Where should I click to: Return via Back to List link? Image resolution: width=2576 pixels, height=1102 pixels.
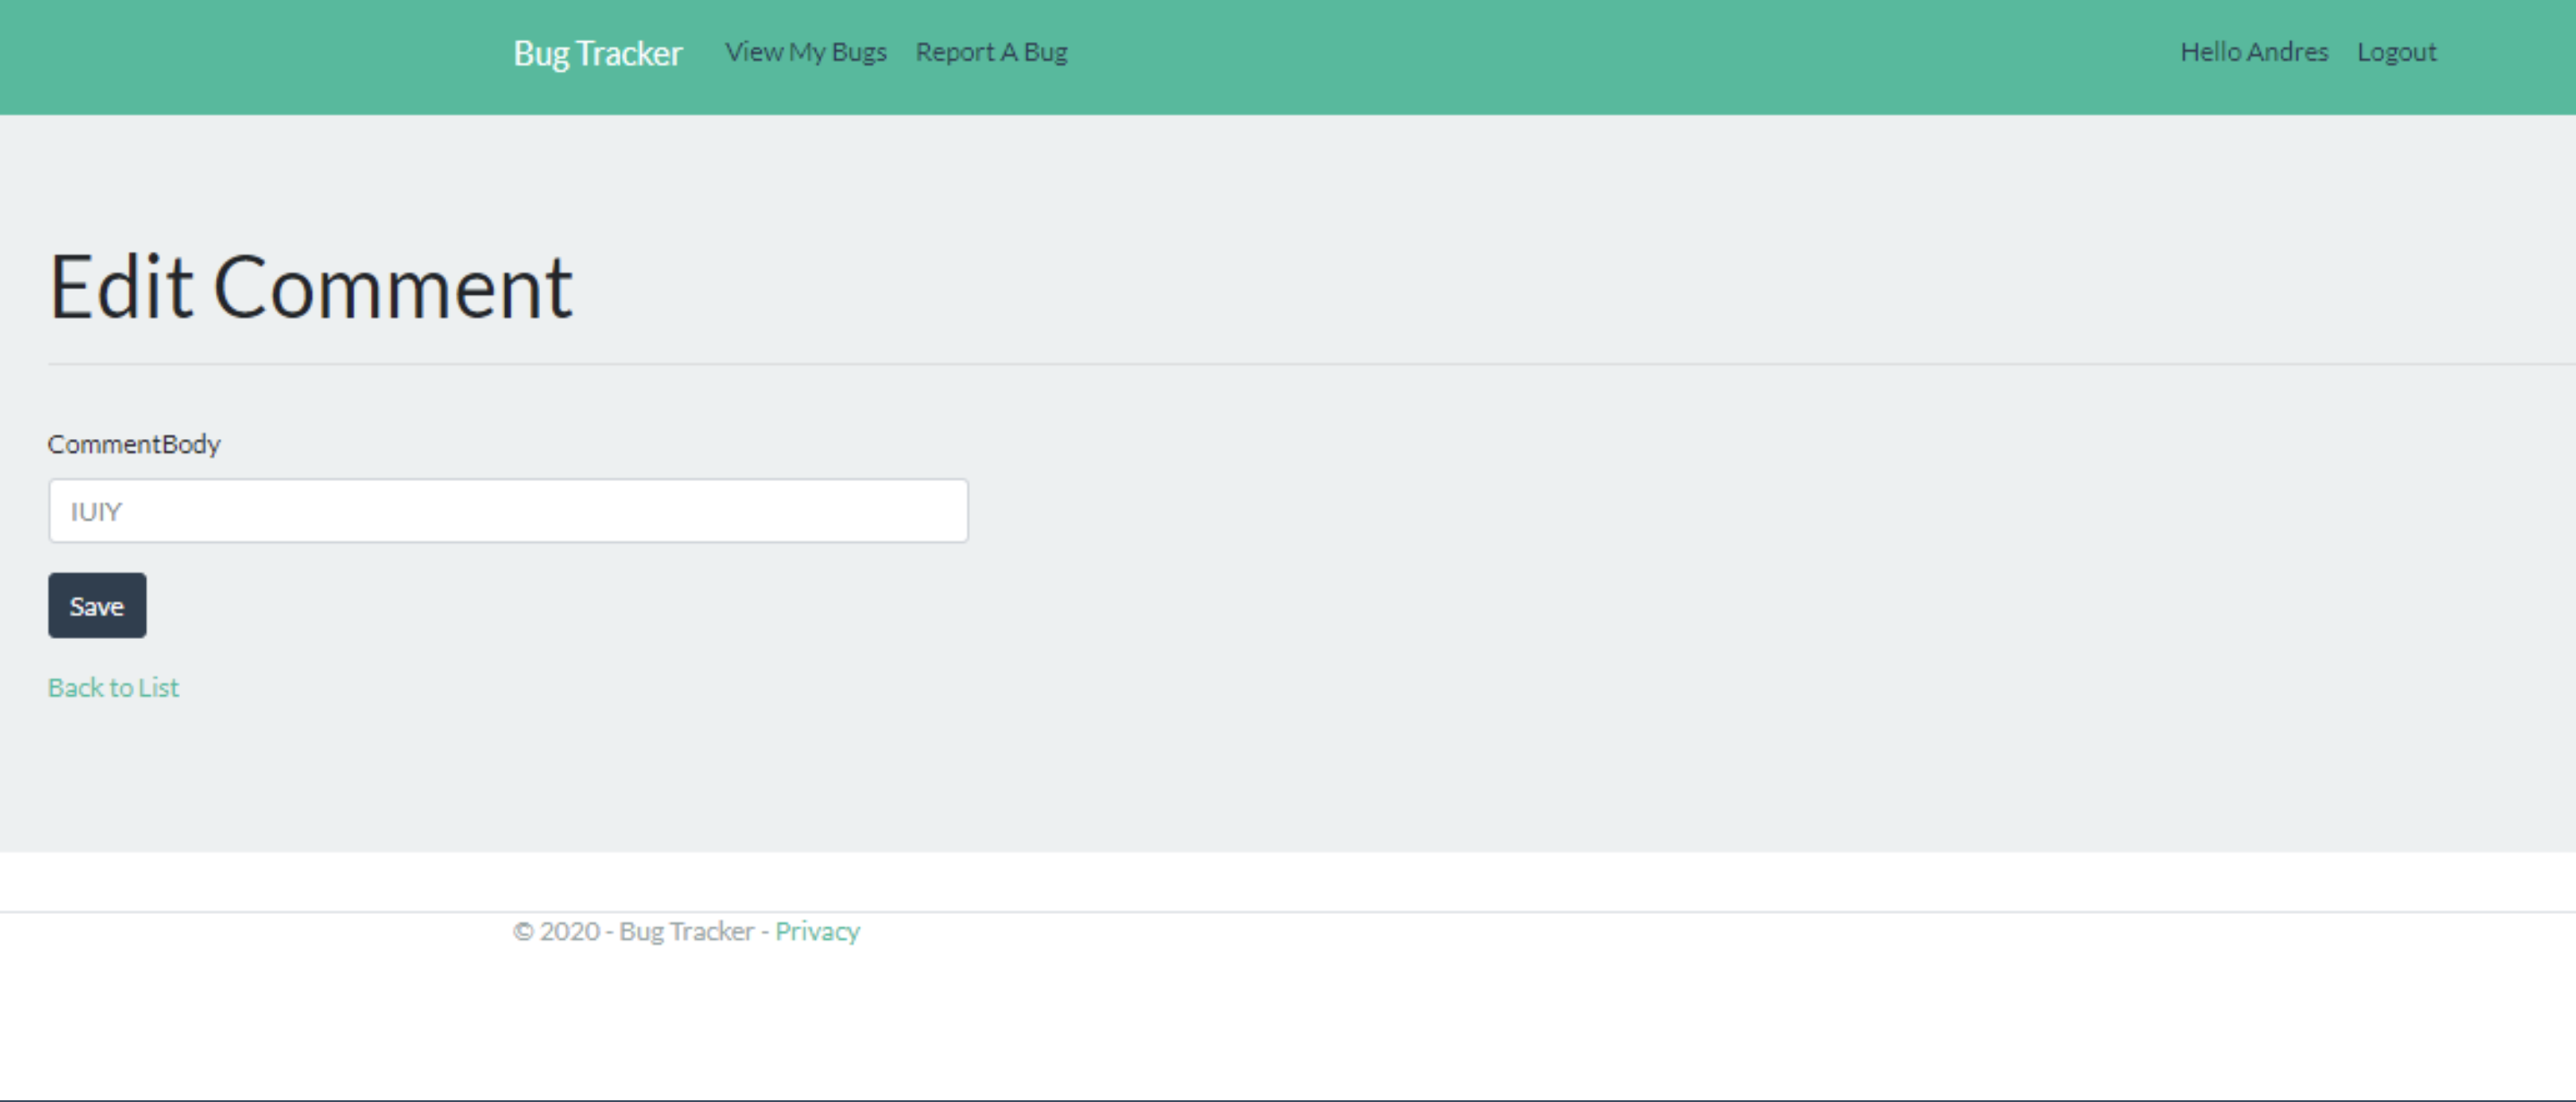click(113, 688)
